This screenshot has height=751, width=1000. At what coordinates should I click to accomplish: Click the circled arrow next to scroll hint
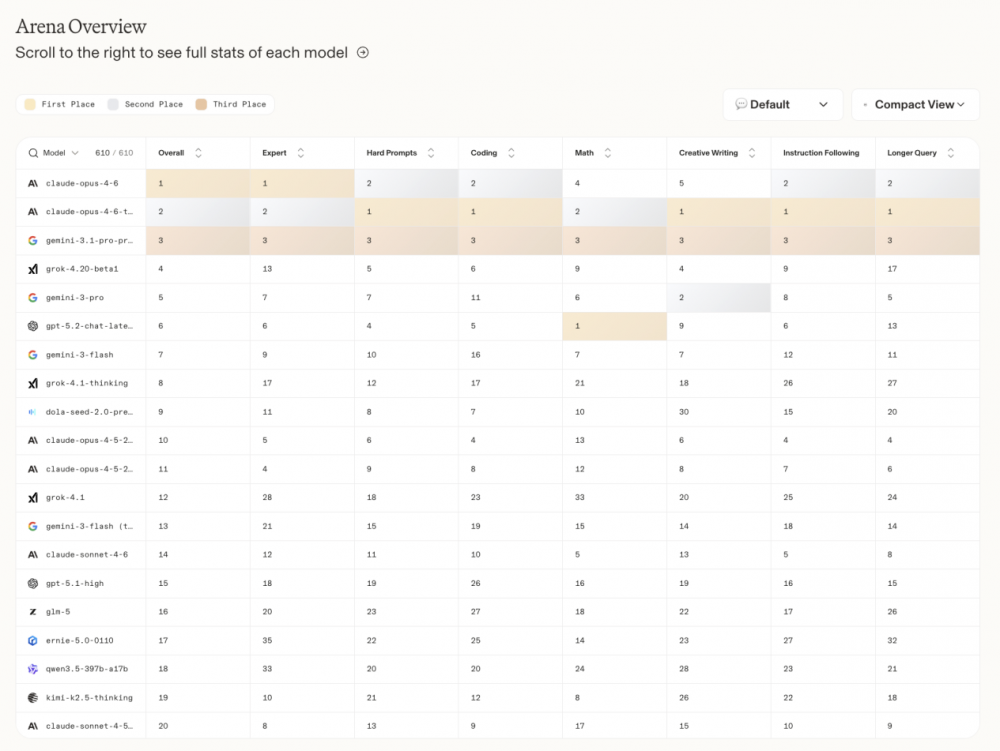[x=363, y=53]
